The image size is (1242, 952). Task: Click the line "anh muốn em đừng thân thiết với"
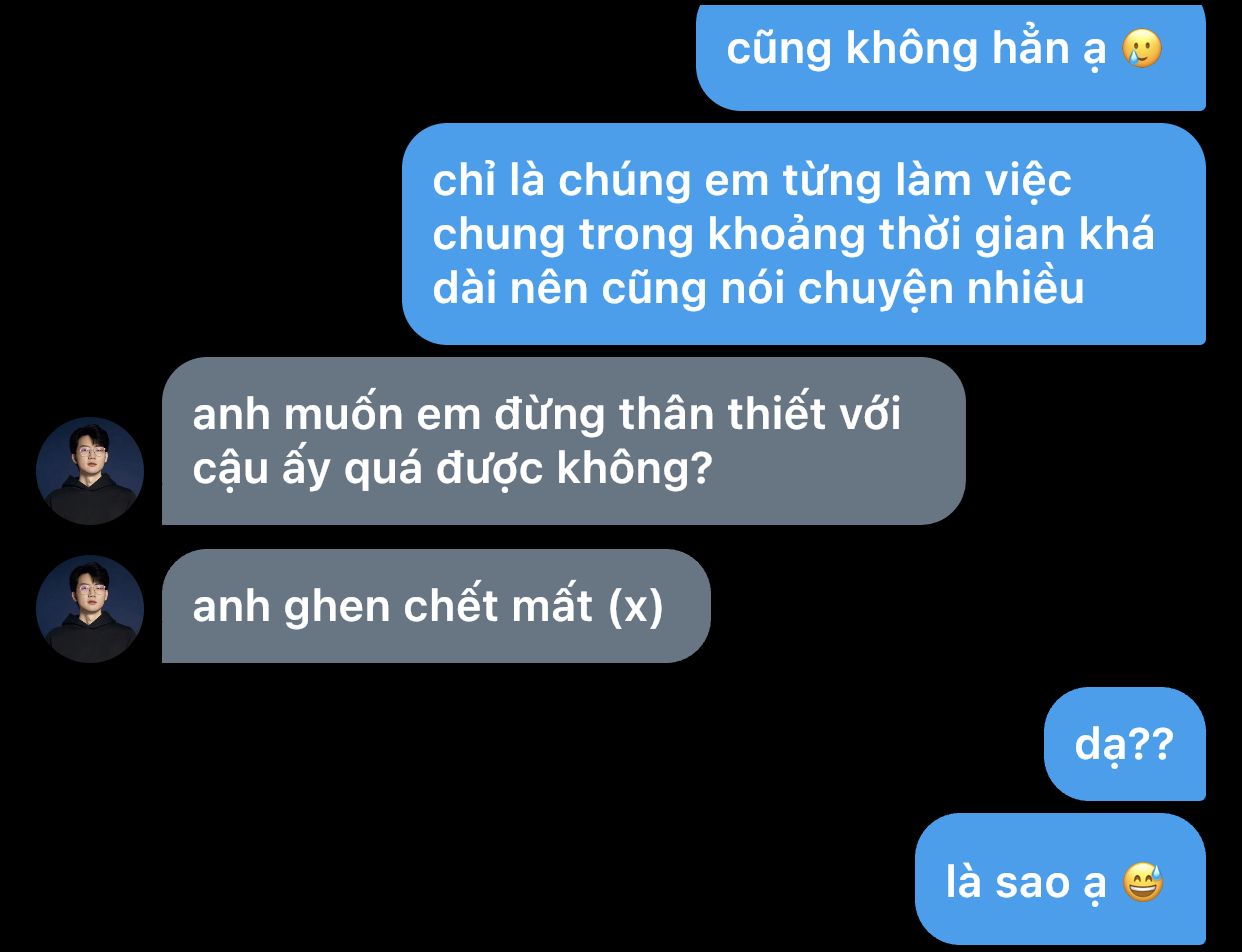pyautogui.click(x=547, y=415)
